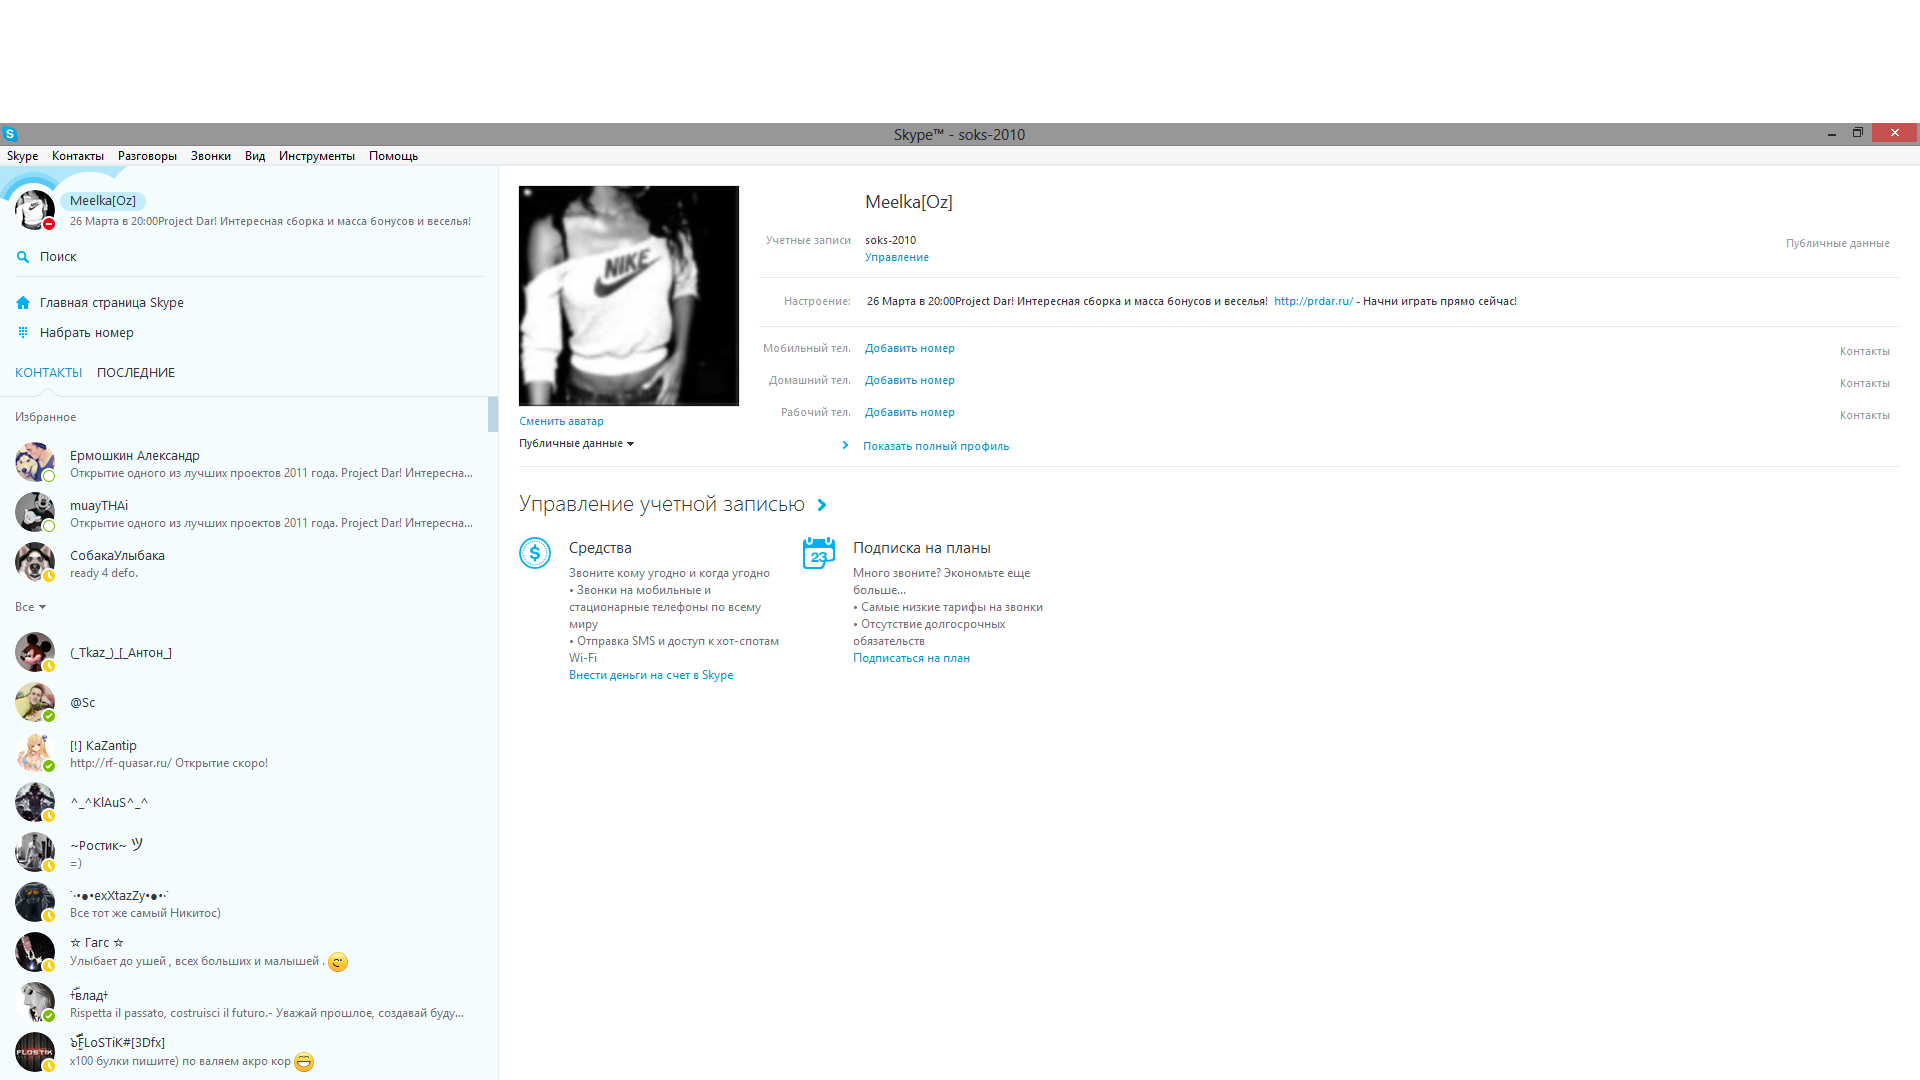1920x1080 pixels.
Task: Add work number via Добавить номер
Action: [x=910, y=413]
